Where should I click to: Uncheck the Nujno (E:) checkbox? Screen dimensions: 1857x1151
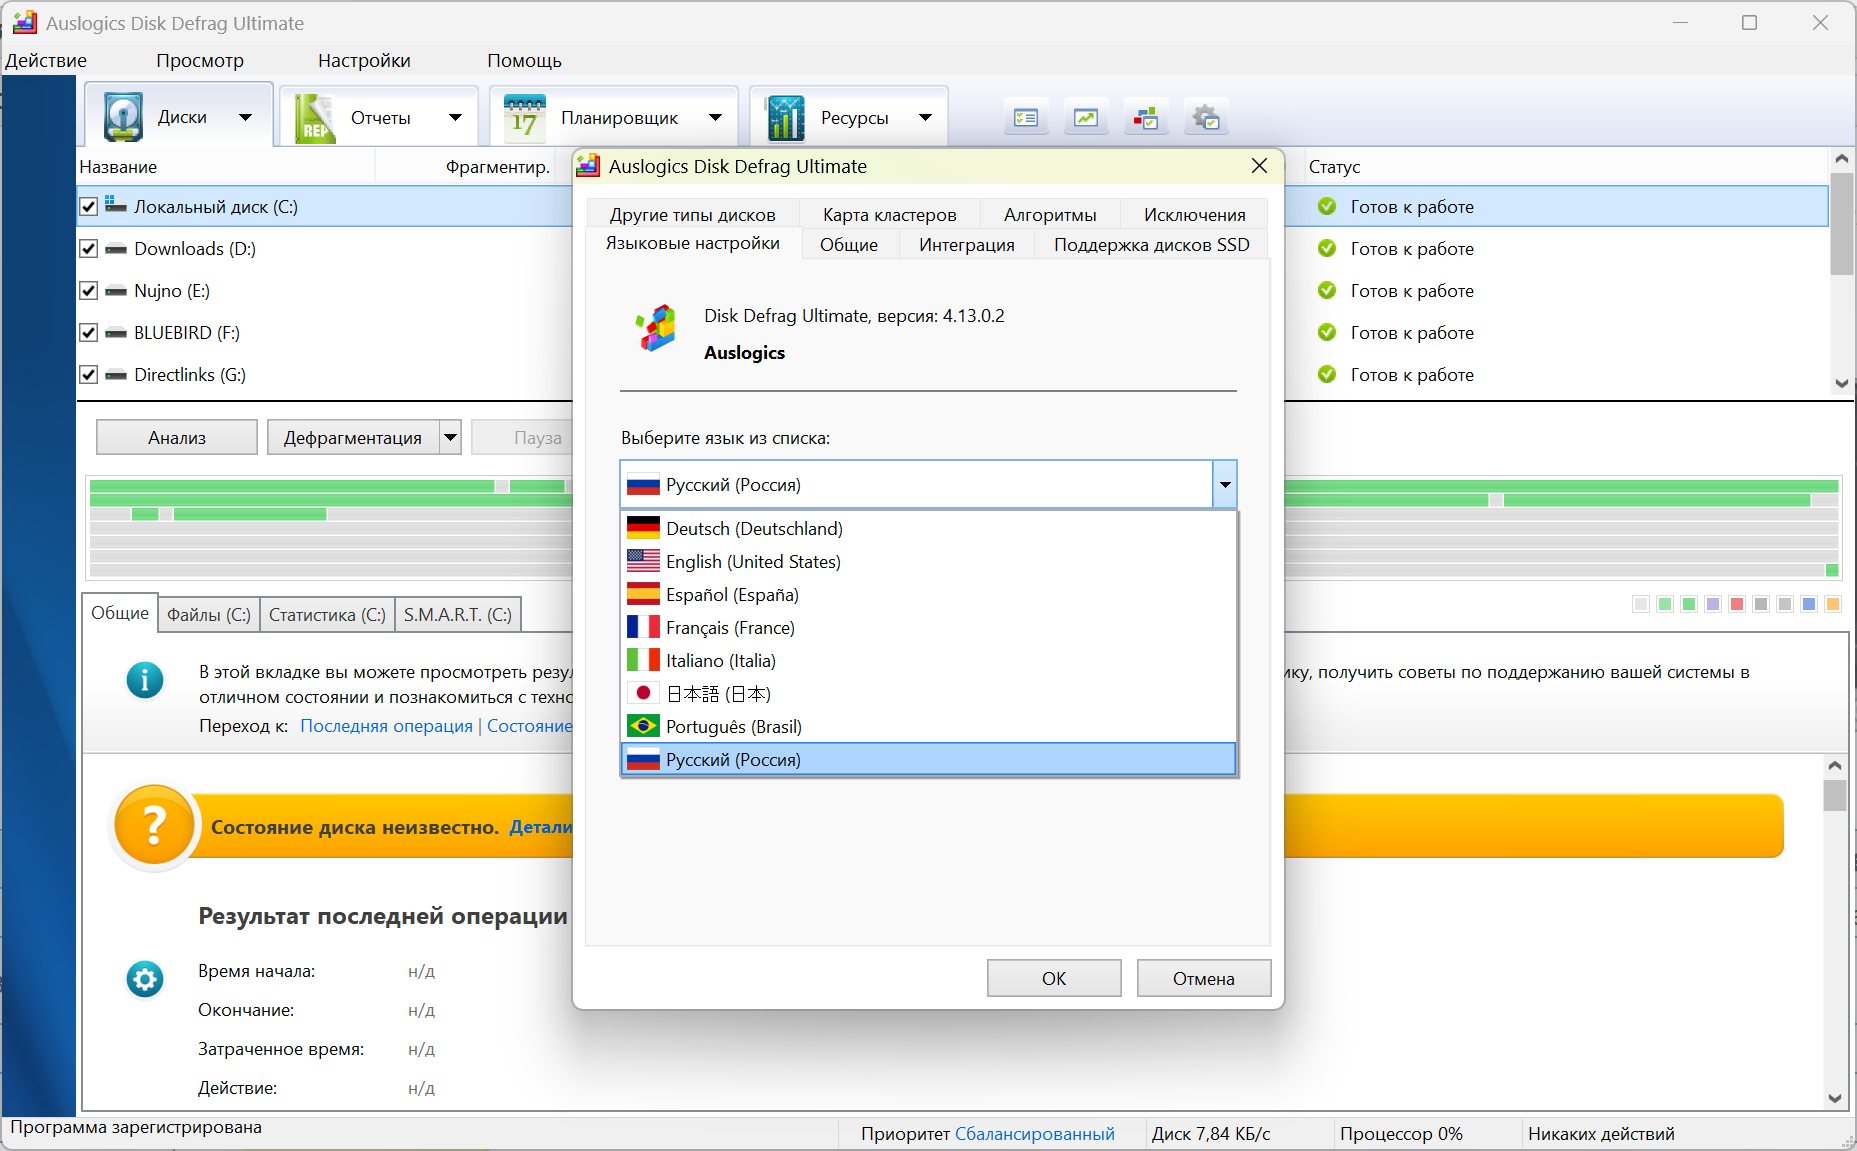89,291
